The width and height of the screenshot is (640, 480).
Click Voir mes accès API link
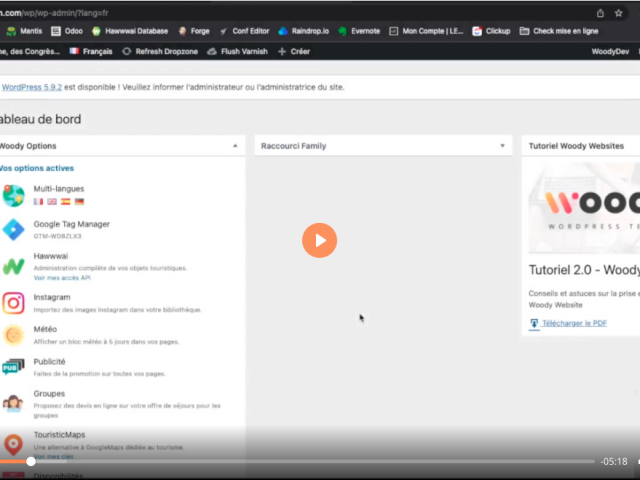62,278
